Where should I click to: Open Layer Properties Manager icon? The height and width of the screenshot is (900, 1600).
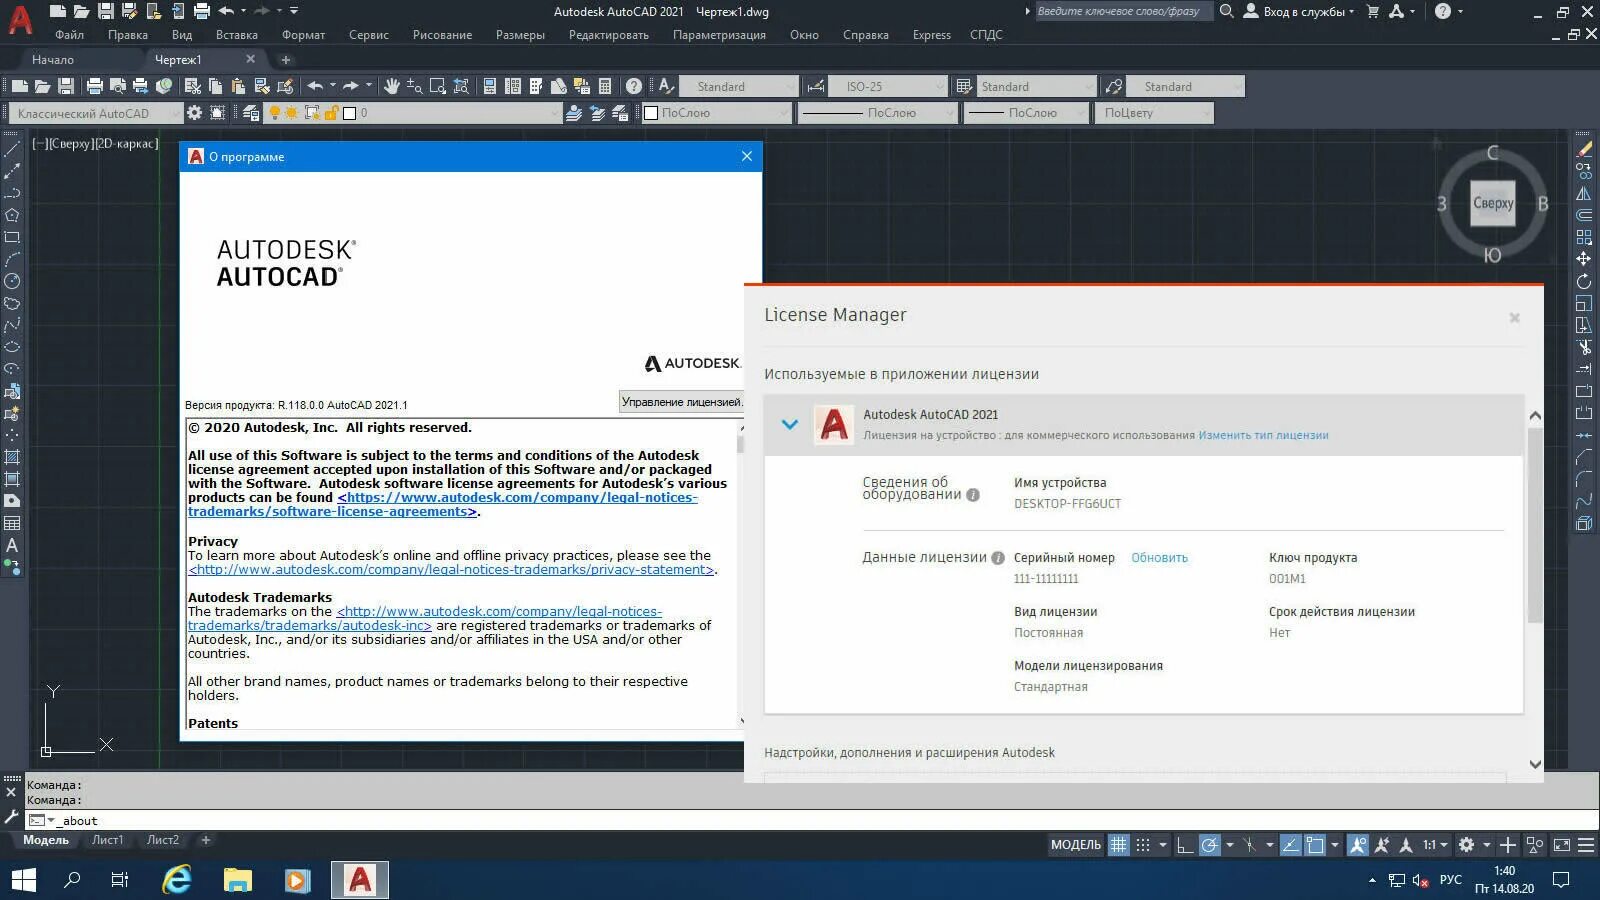(x=250, y=113)
